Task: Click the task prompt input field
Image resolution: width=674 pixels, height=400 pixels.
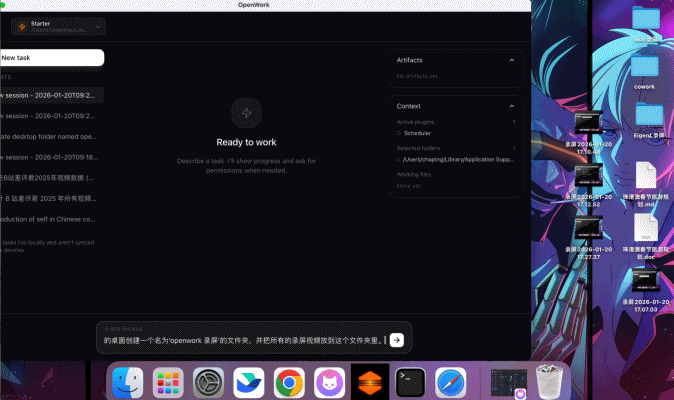Action: 240,340
